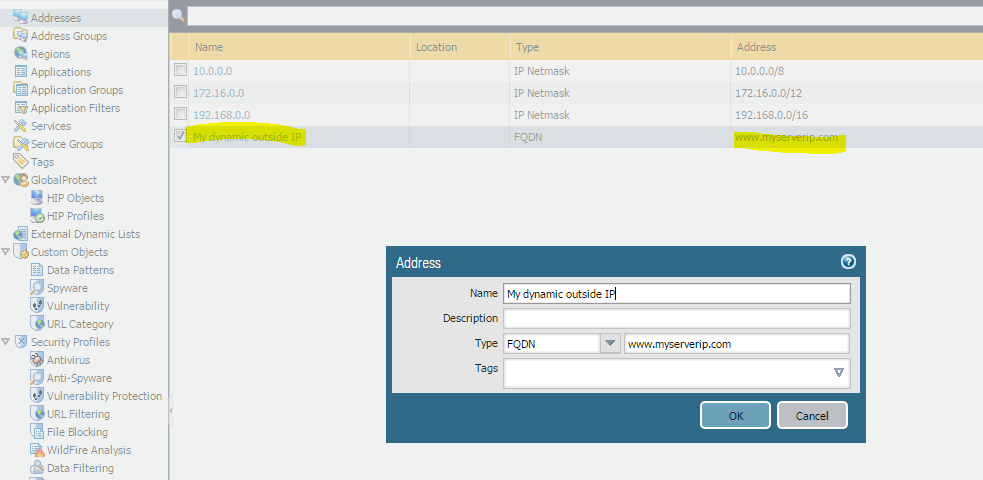Click the Data Patterns icon
983x480 pixels.
37,269
